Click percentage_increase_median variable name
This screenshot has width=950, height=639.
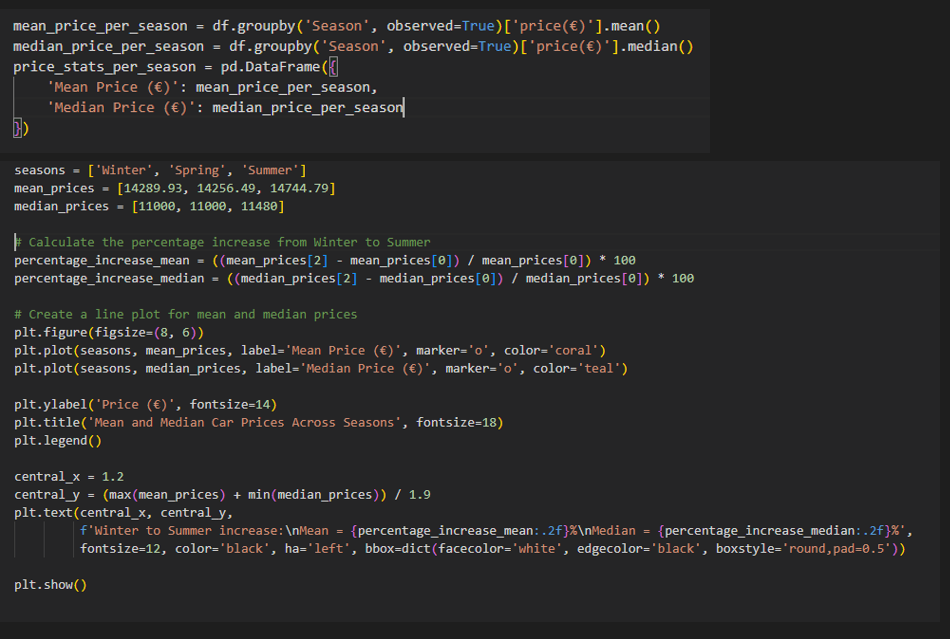click(109, 279)
